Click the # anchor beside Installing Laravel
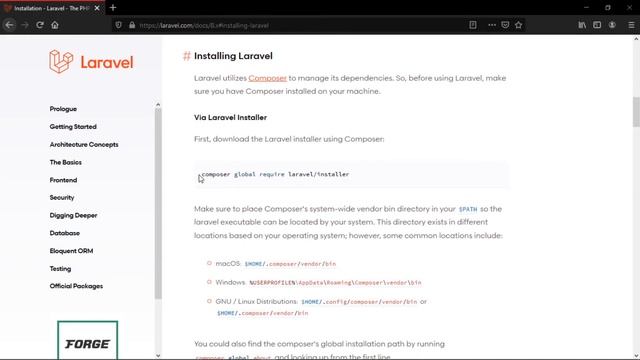Screen dimensions: 640x360 pyautogui.click(x=187, y=56)
